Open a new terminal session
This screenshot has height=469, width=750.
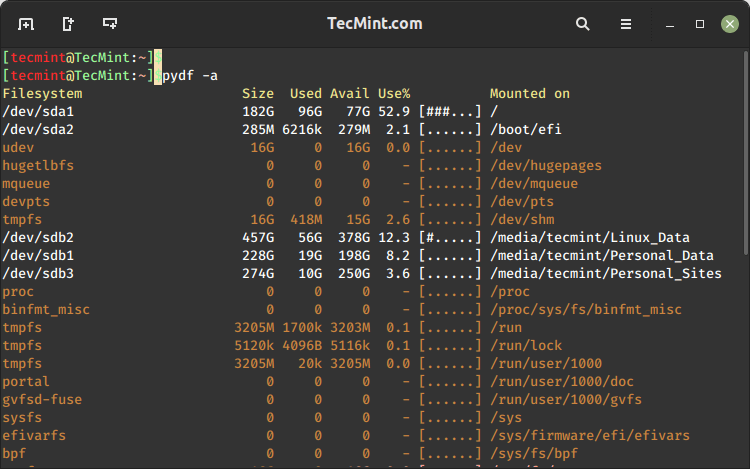25,23
